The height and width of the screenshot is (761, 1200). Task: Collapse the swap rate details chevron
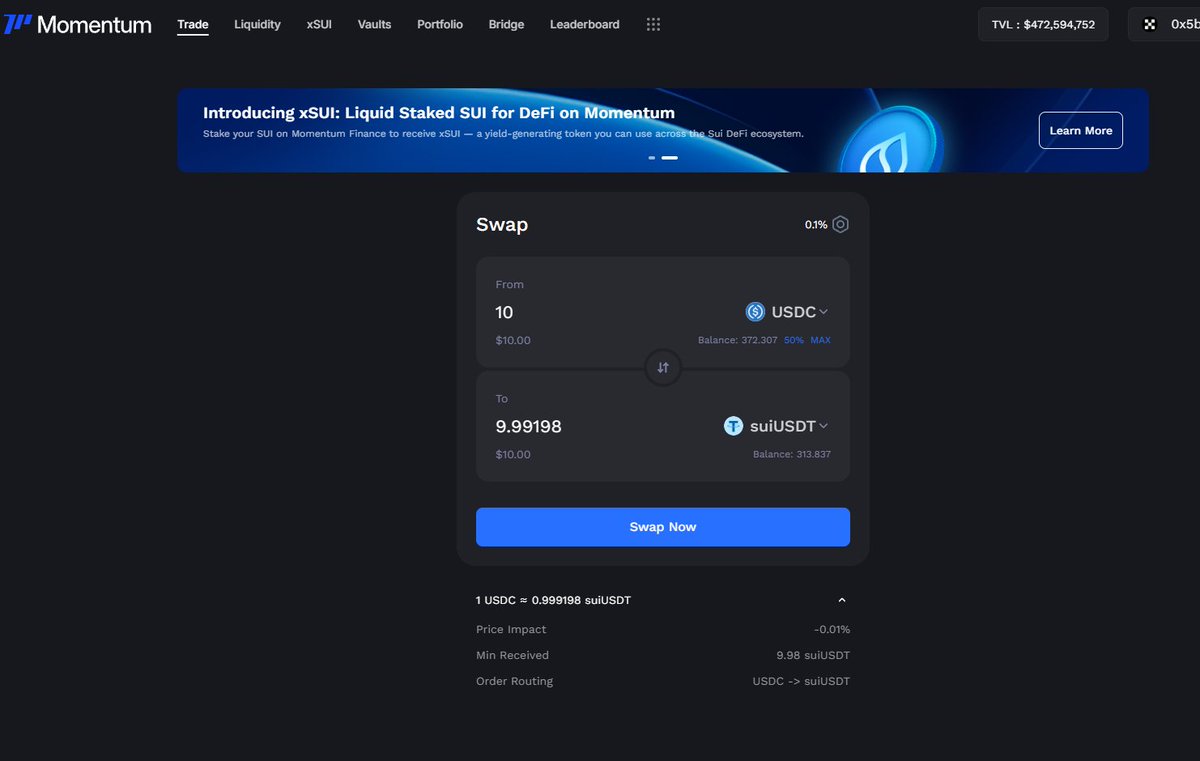[842, 600]
